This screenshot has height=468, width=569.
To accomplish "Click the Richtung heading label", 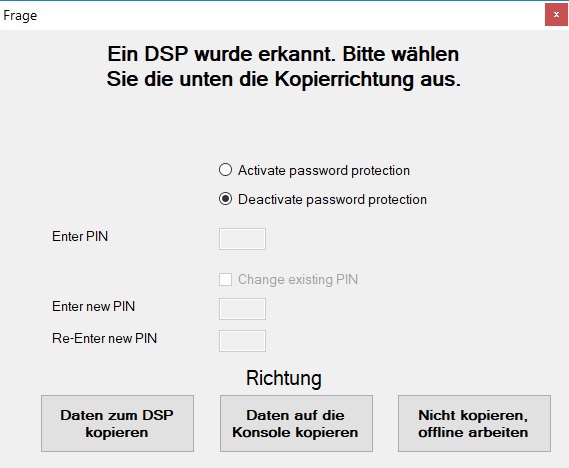I will pyautogui.click(x=284, y=378).
